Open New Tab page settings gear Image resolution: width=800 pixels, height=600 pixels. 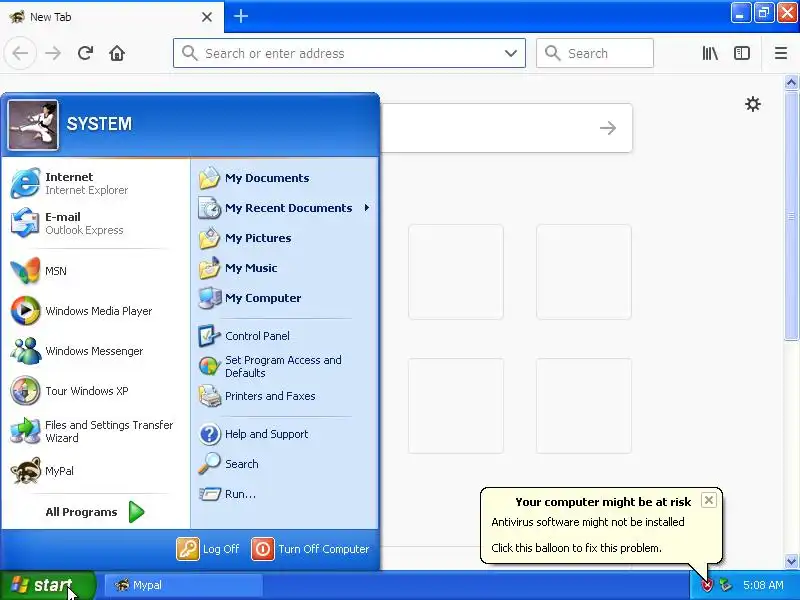click(x=753, y=105)
